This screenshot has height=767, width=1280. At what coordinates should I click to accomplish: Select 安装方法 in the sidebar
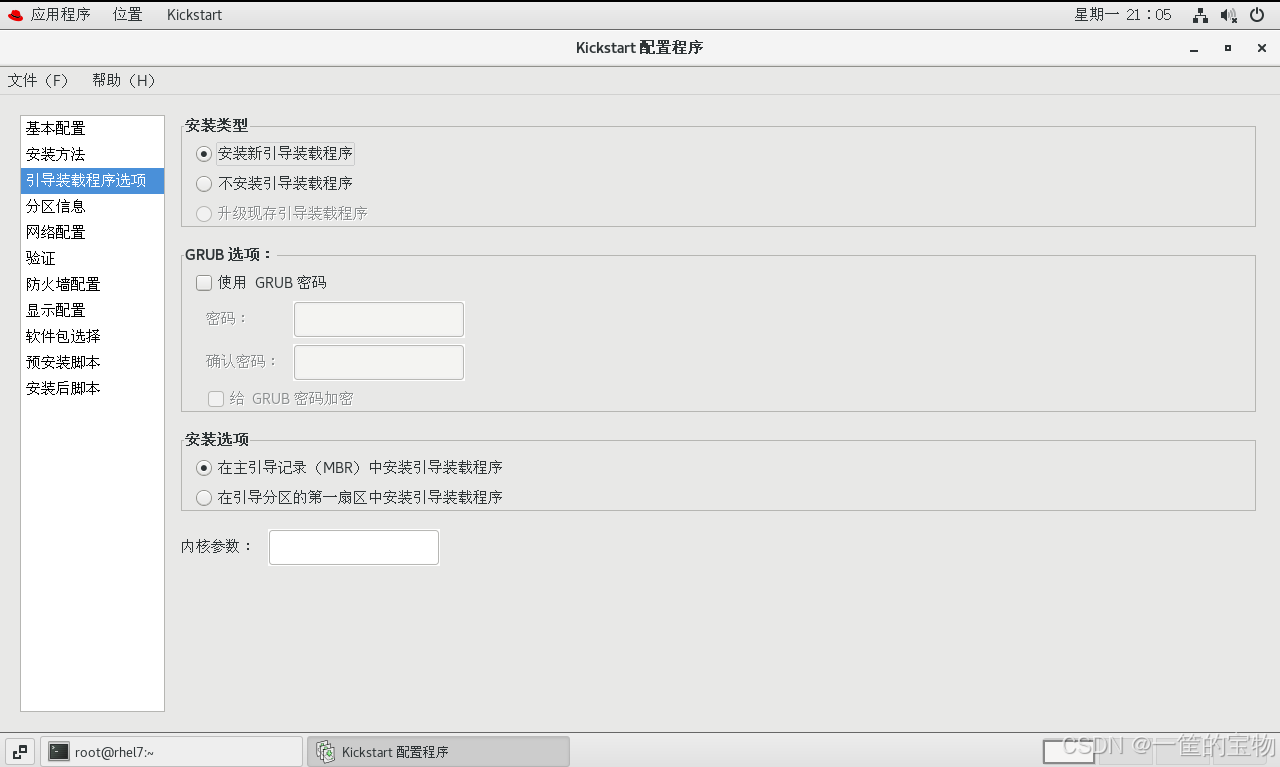pyautogui.click(x=92, y=154)
